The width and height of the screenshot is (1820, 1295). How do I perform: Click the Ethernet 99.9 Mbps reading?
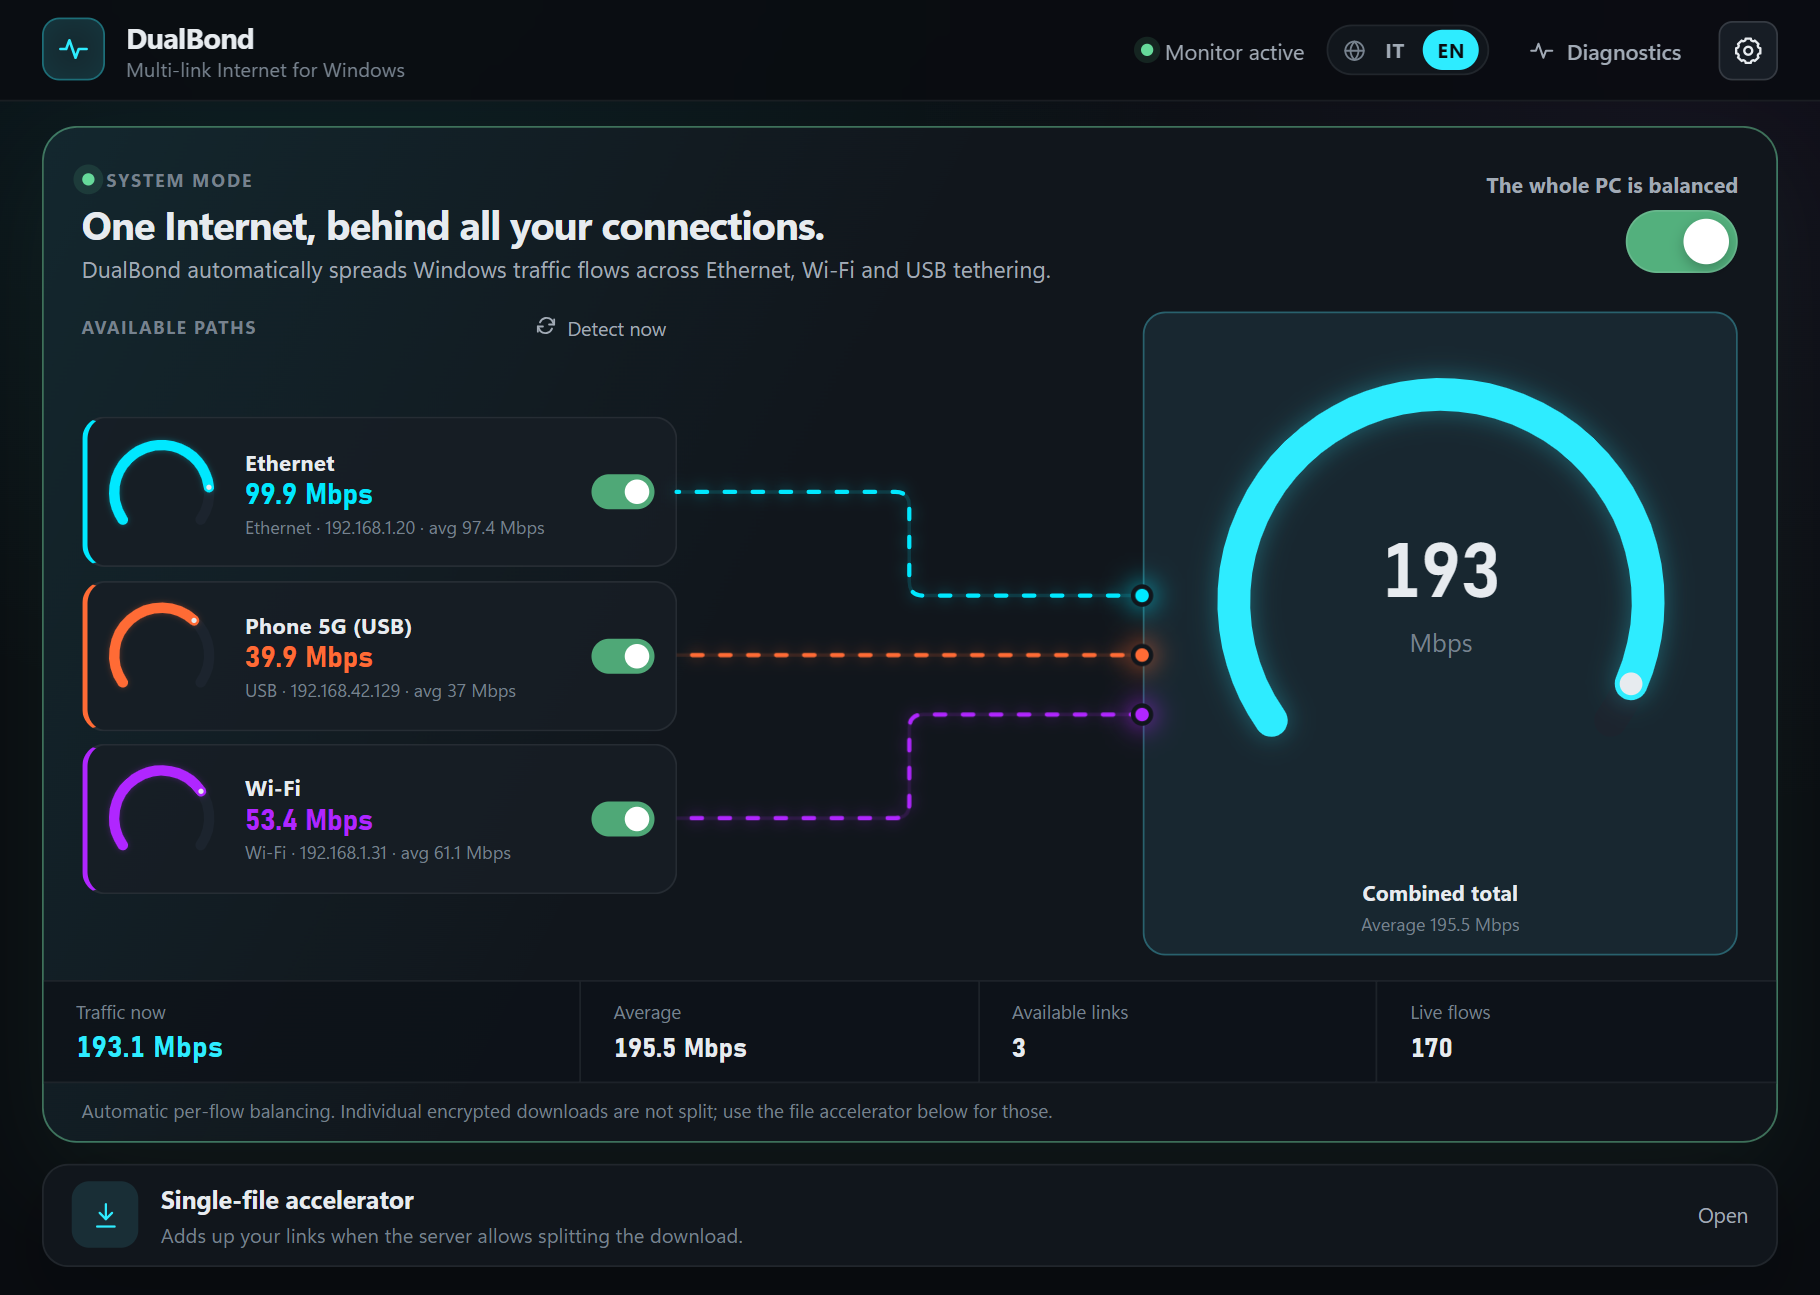309,494
